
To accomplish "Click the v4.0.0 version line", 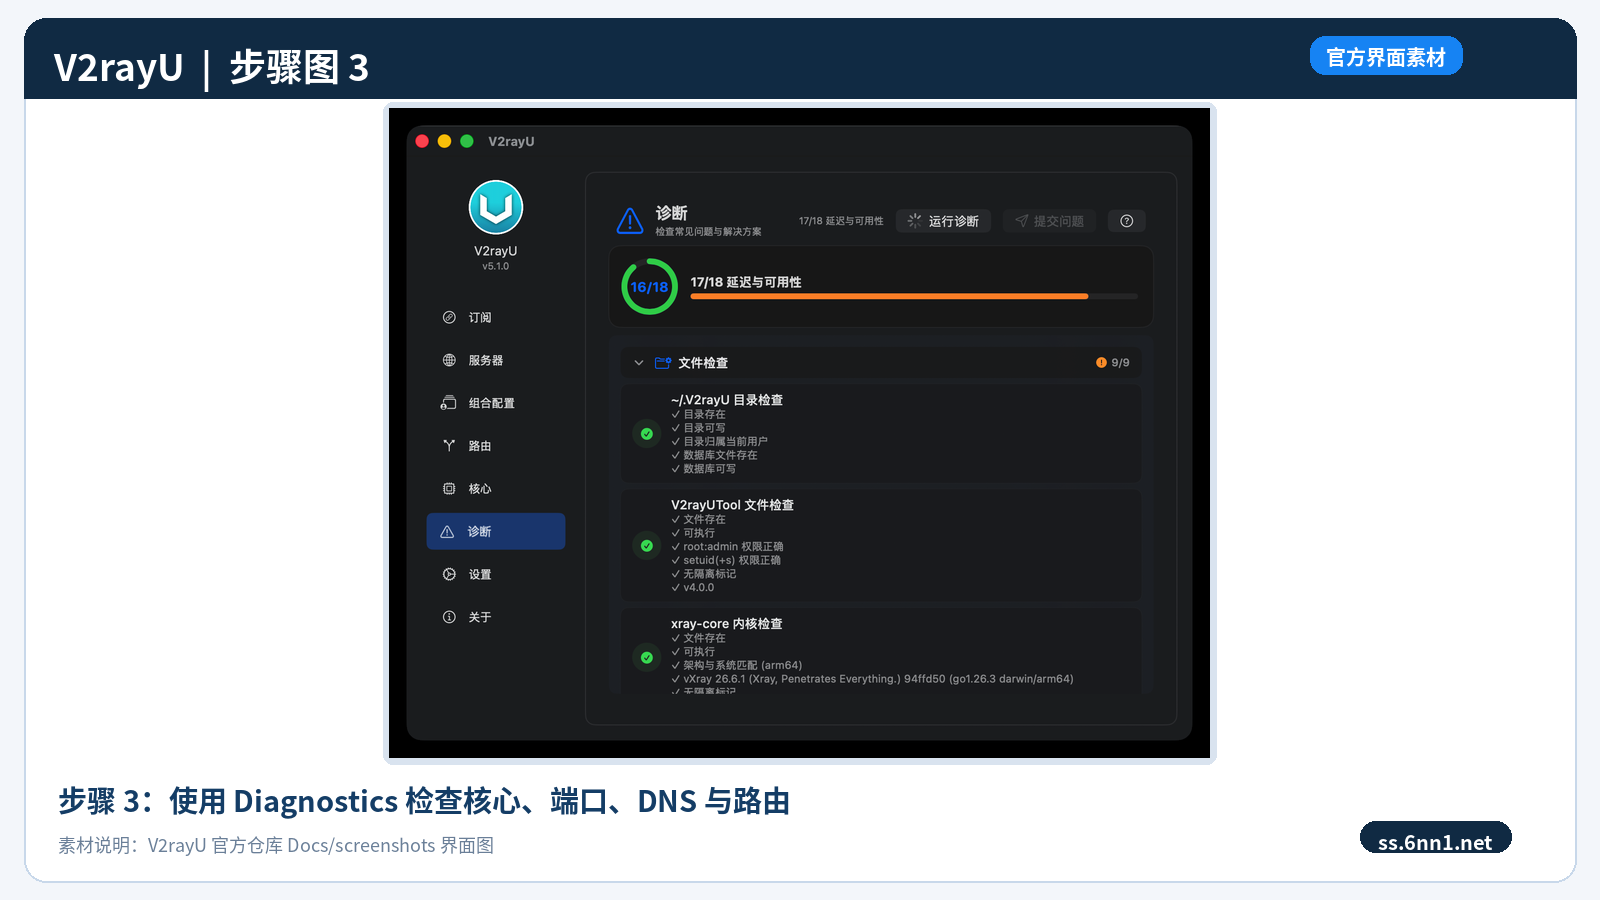I will (x=693, y=588).
